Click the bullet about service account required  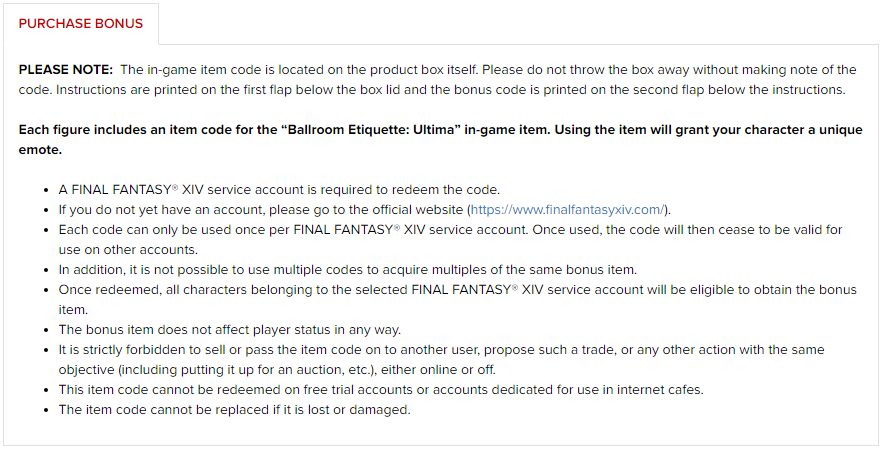(x=279, y=190)
